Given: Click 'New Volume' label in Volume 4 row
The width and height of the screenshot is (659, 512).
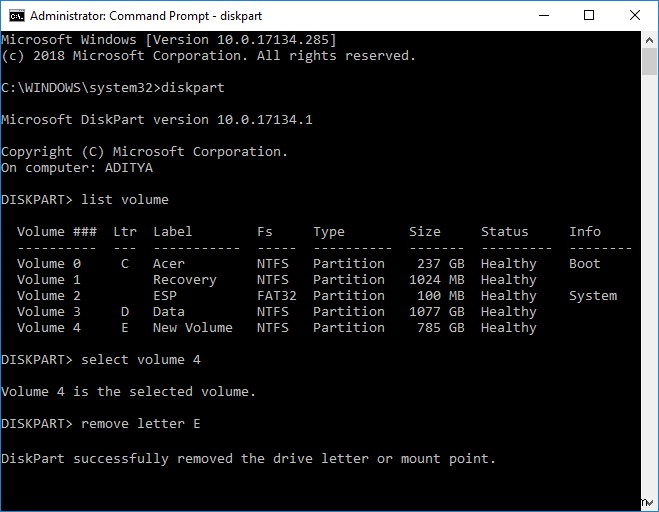Looking at the screenshot, I should pos(192,328).
